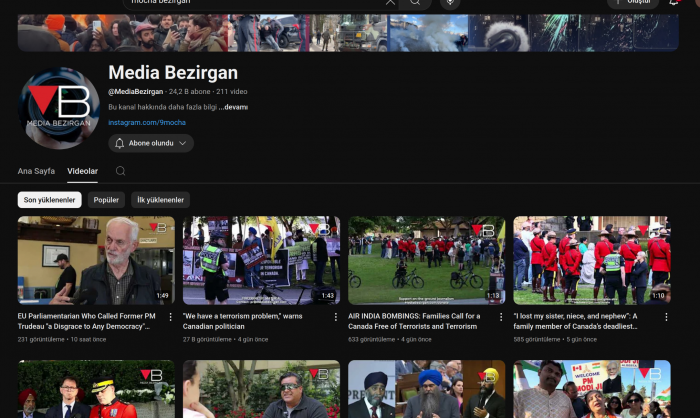Click the search magnifier button in the top bar
Screen dimensions: 700x418
415,2
